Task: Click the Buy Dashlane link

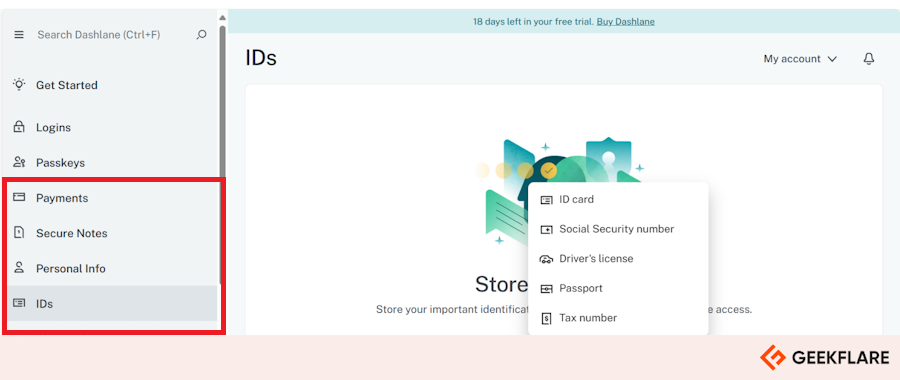Action: pyautogui.click(x=626, y=22)
